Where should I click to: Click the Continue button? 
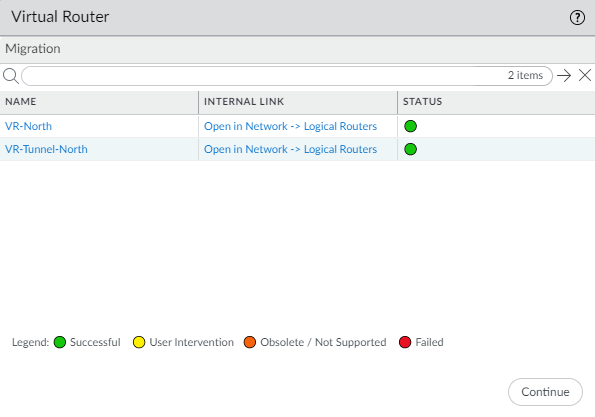point(545,392)
